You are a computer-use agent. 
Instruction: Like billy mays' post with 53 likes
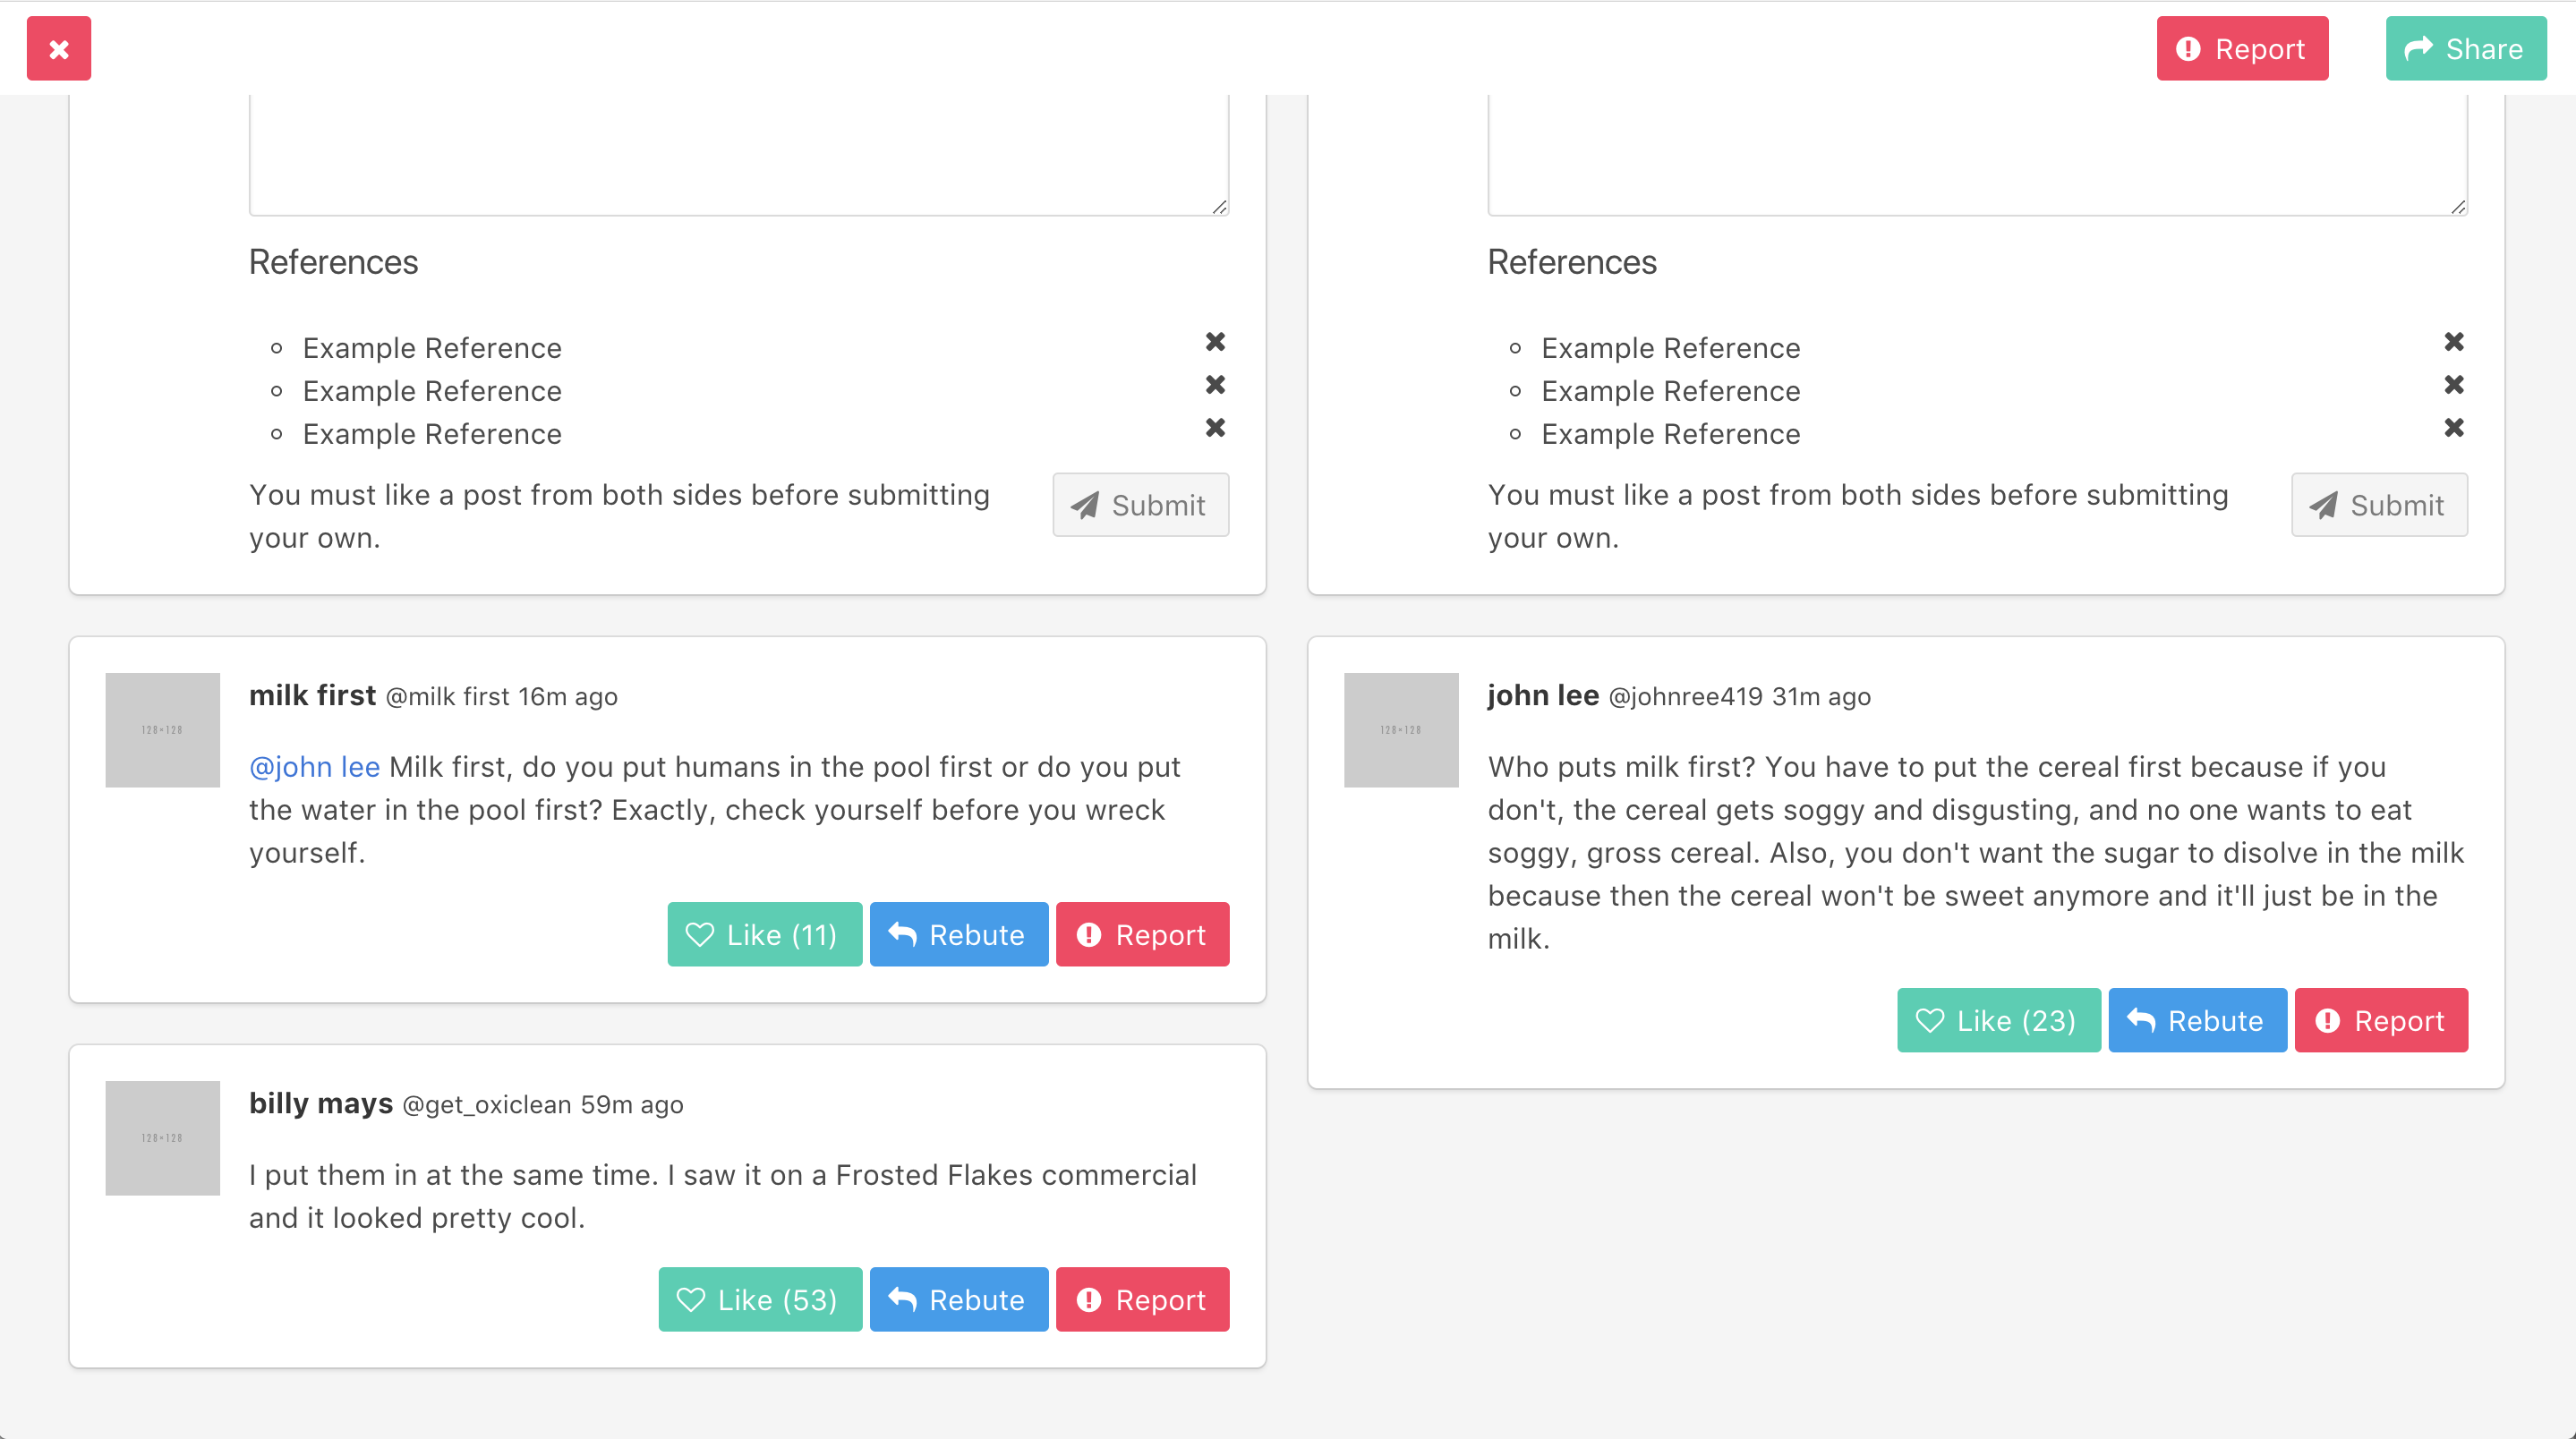(759, 1300)
